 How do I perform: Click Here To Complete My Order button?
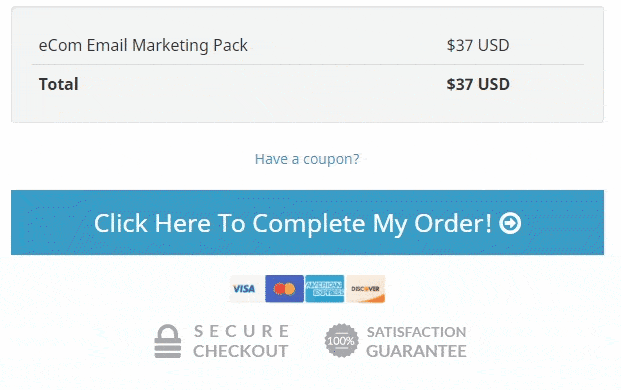point(307,223)
